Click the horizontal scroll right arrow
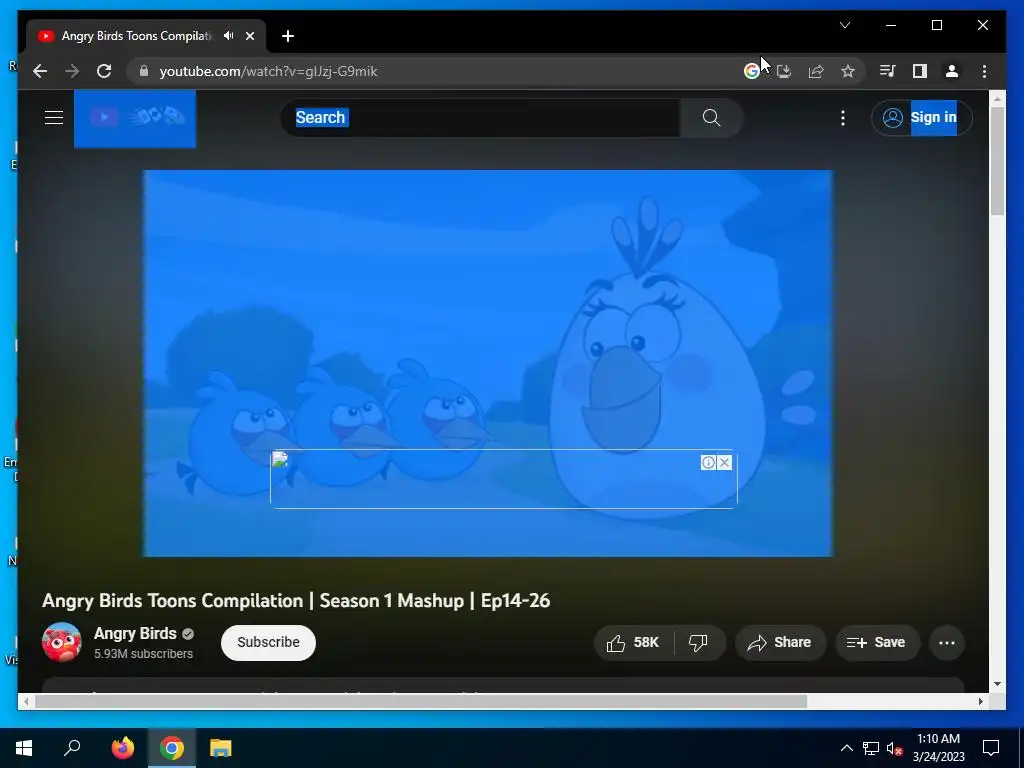1024x768 pixels. click(980, 701)
